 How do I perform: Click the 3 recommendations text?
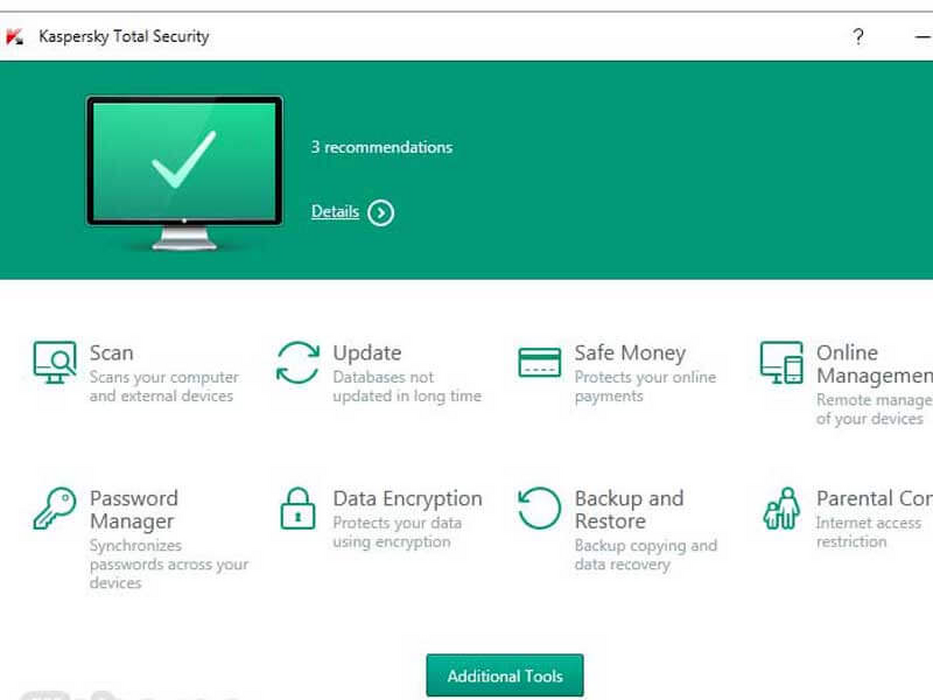pyautogui.click(x=381, y=147)
